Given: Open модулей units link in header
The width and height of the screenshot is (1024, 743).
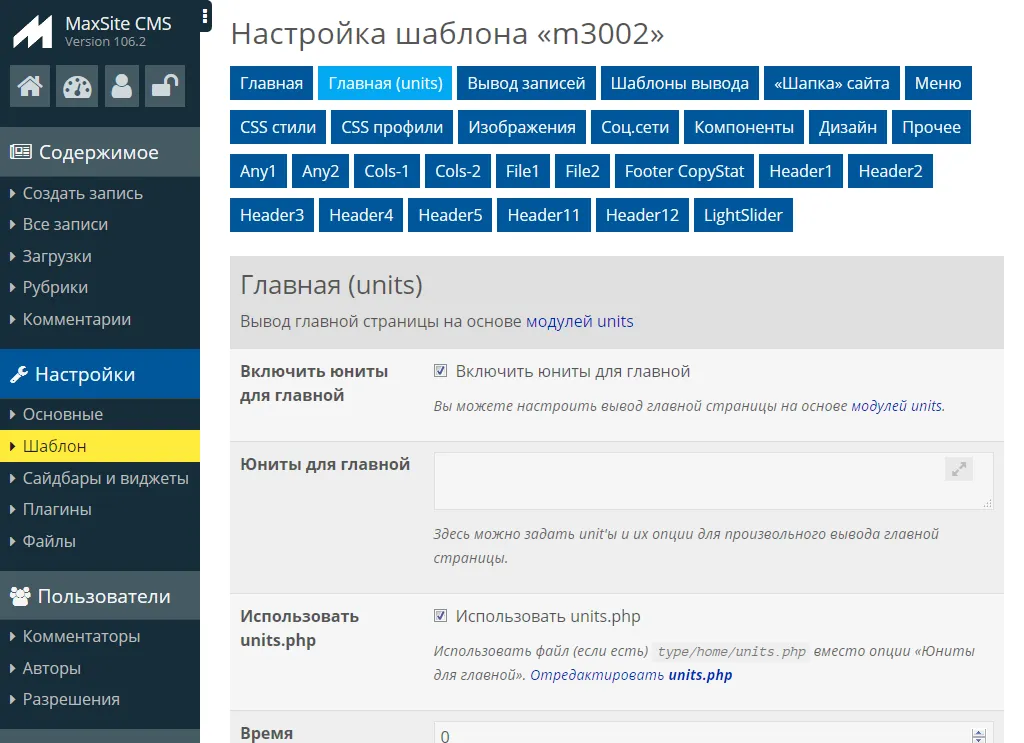Looking at the screenshot, I should [x=579, y=321].
